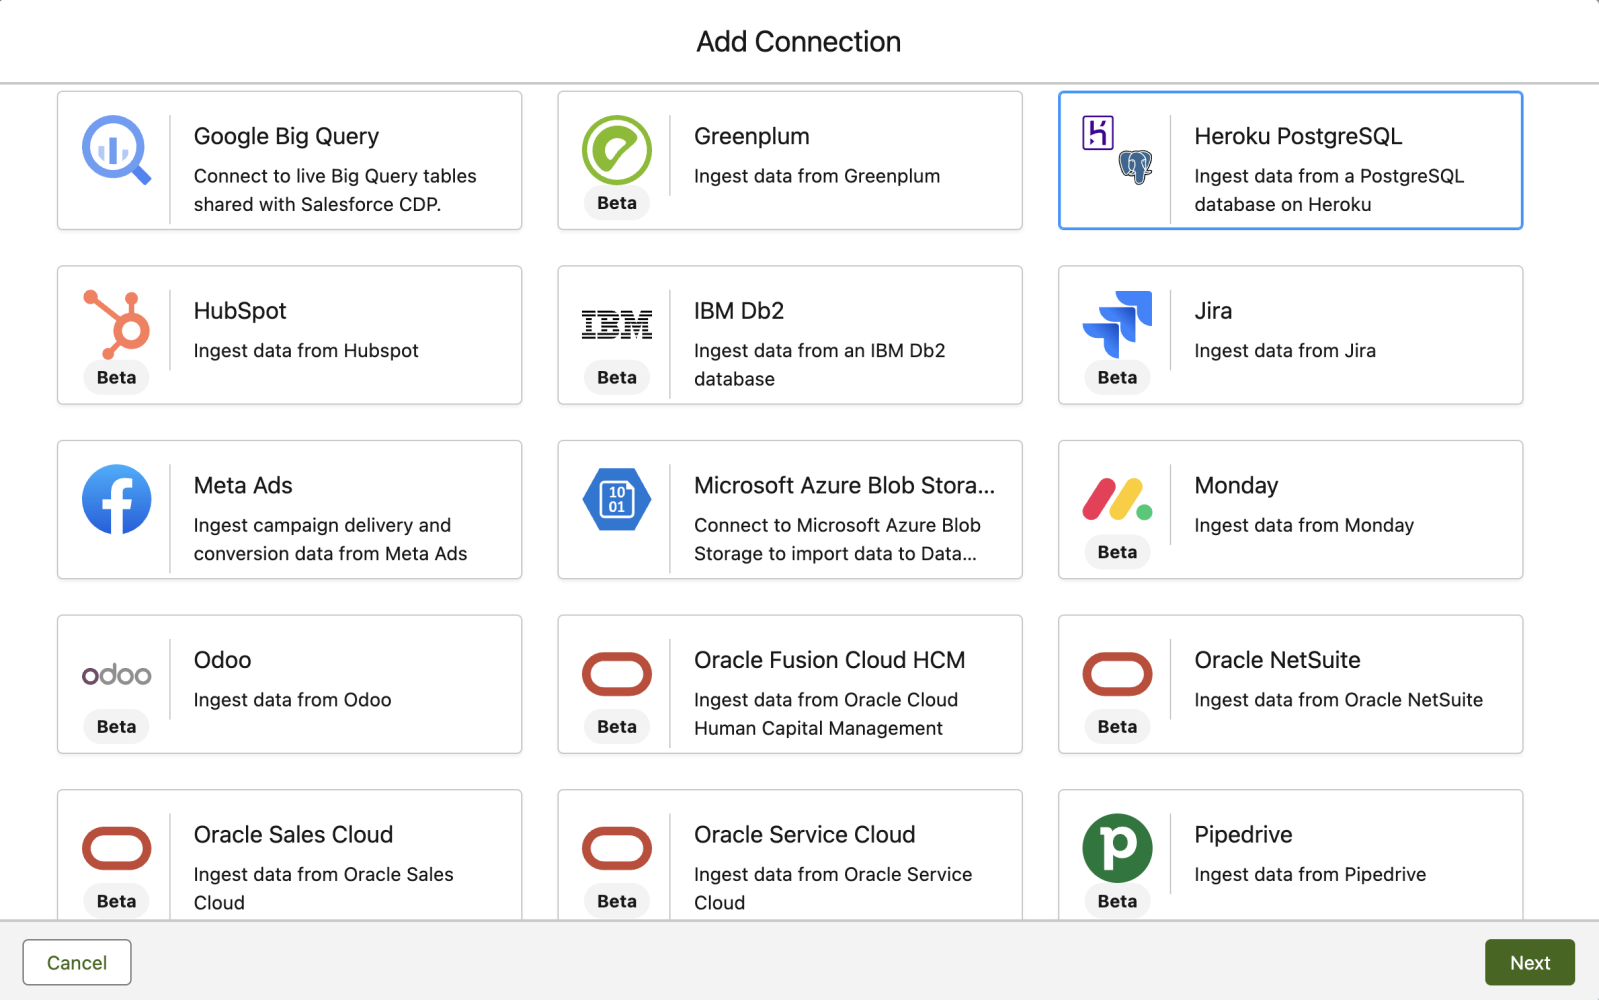The height and width of the screenshot is (1000, 1599).
Task: Click the Beta badge under Odoo
Action: pyautogui.click(x=116, y=727)
